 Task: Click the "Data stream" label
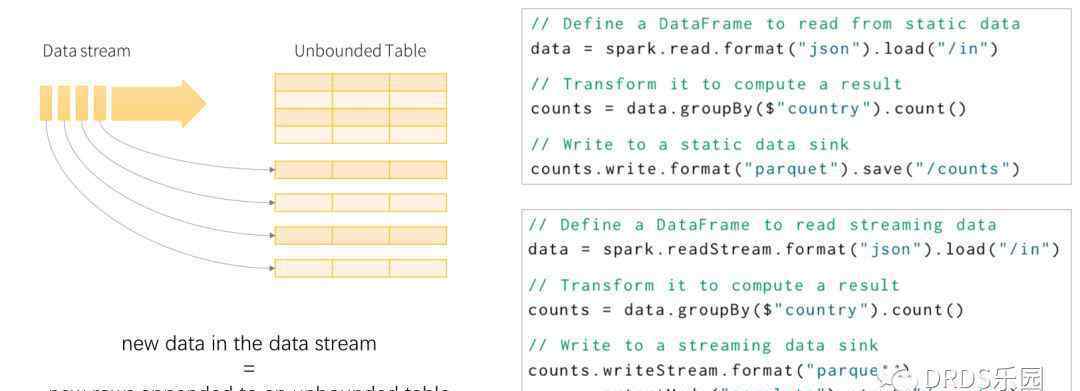[86, 51]
